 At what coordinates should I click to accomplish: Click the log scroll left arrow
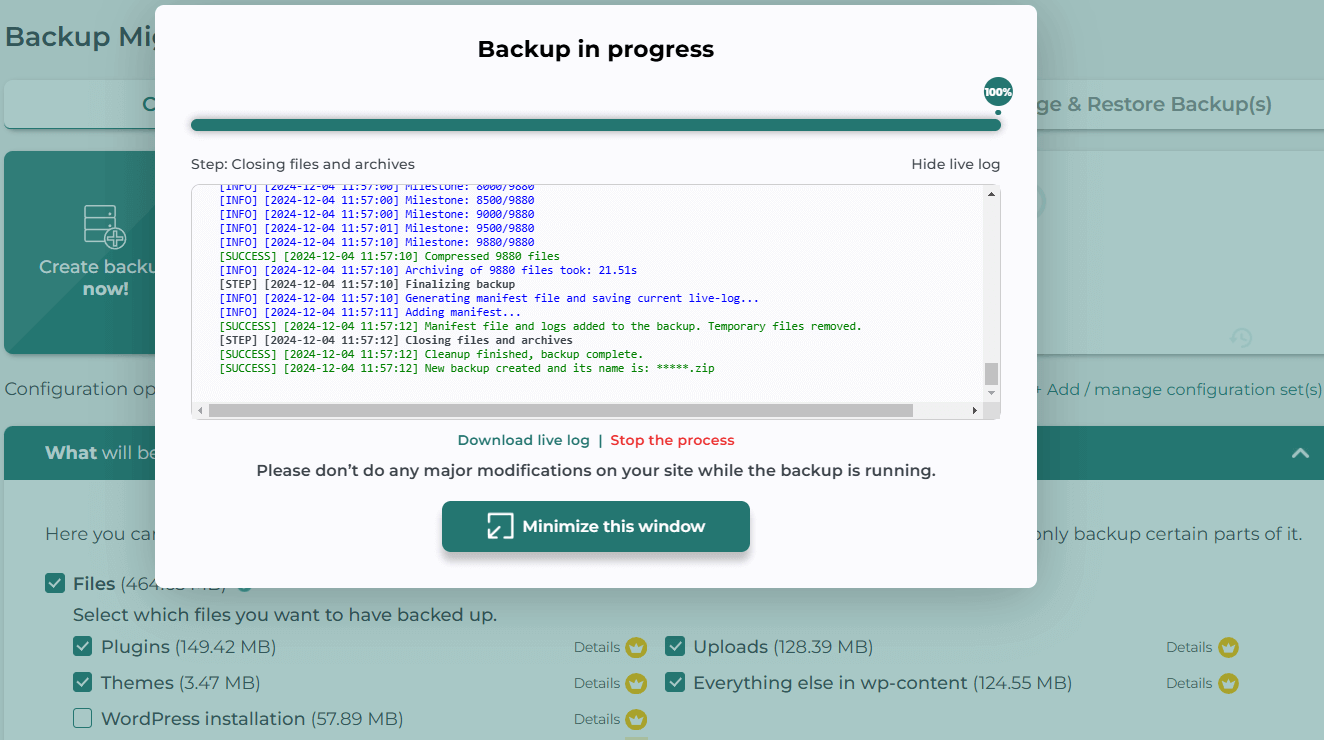[201, 411]
